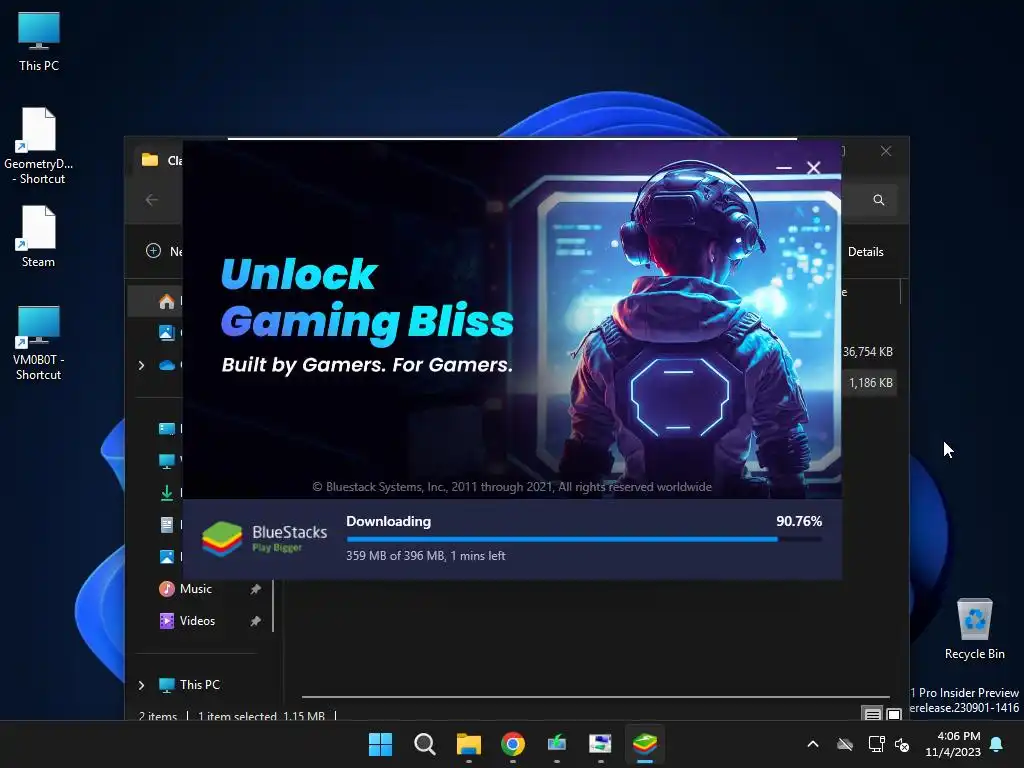Select the Desktop icon in Explorer sidebar
This screenshot has width=1024, height=768.
click(x=167, y=428)
